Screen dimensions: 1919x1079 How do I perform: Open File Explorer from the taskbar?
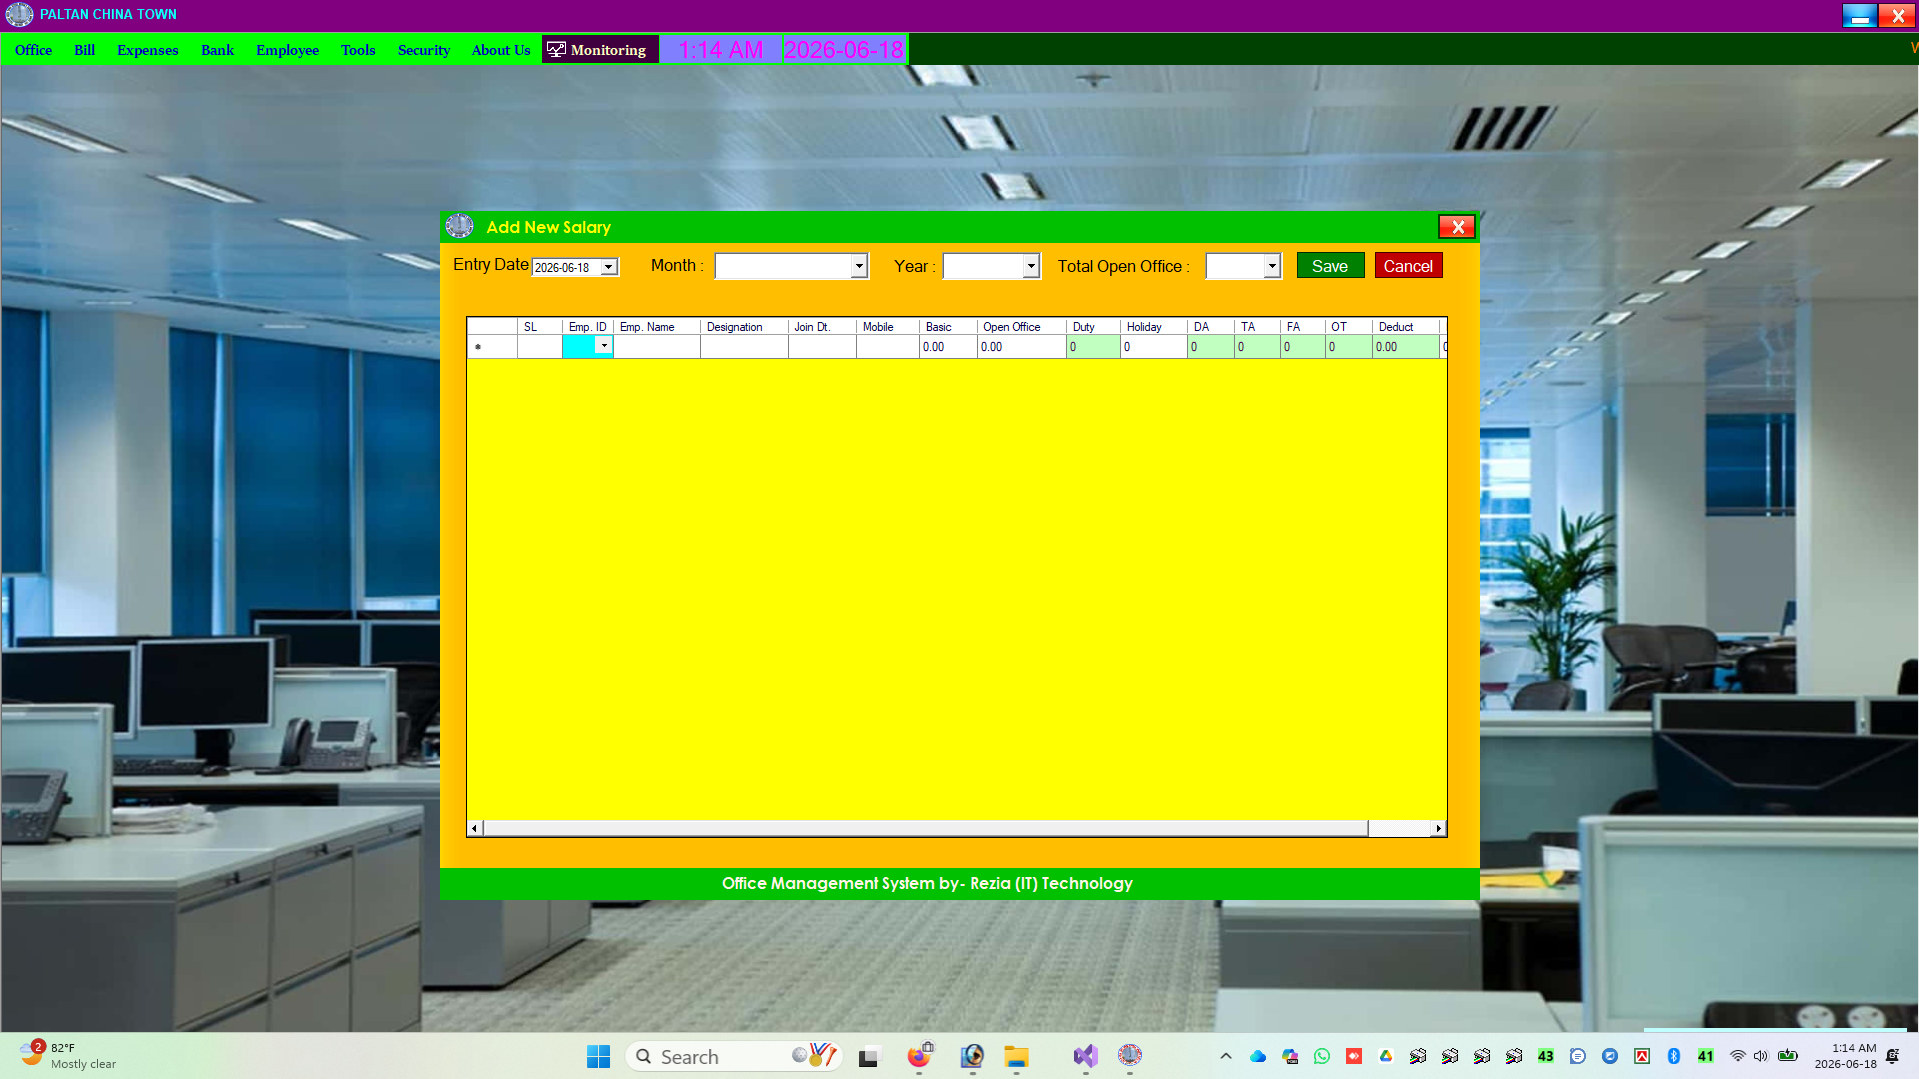pos(1017,1056)
